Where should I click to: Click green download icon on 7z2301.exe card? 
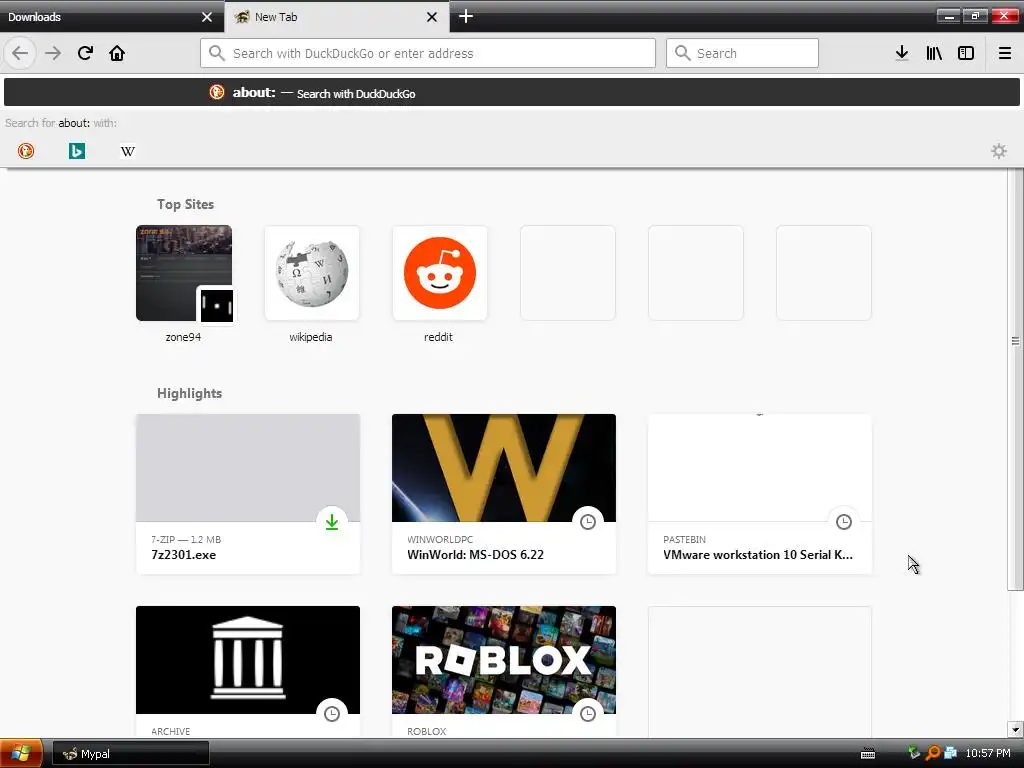click(x=332, y=522)
